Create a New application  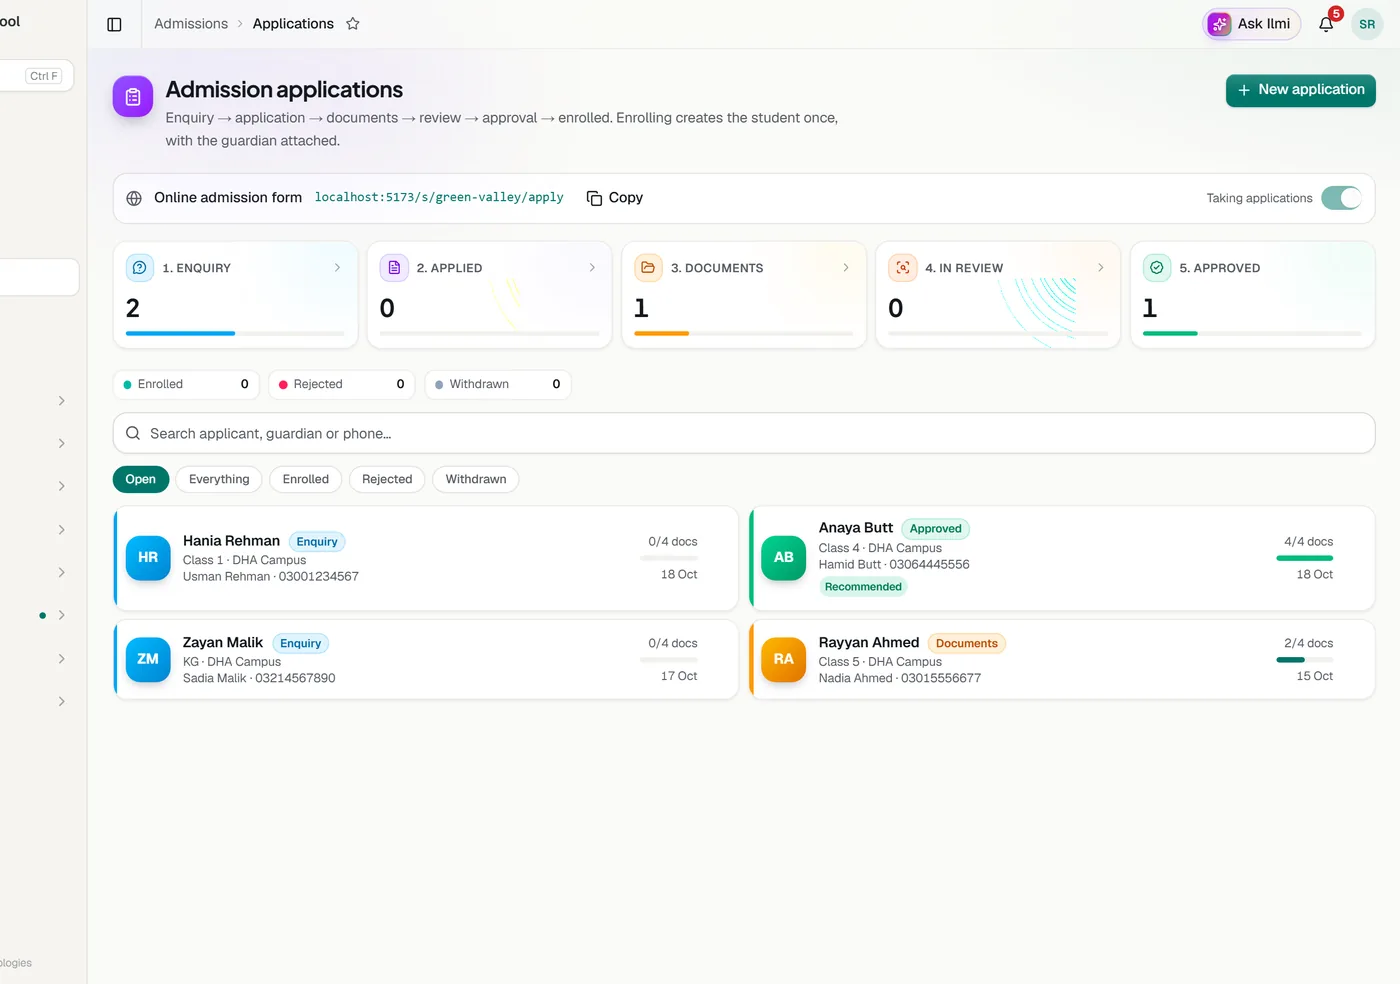coord(1301,90)
